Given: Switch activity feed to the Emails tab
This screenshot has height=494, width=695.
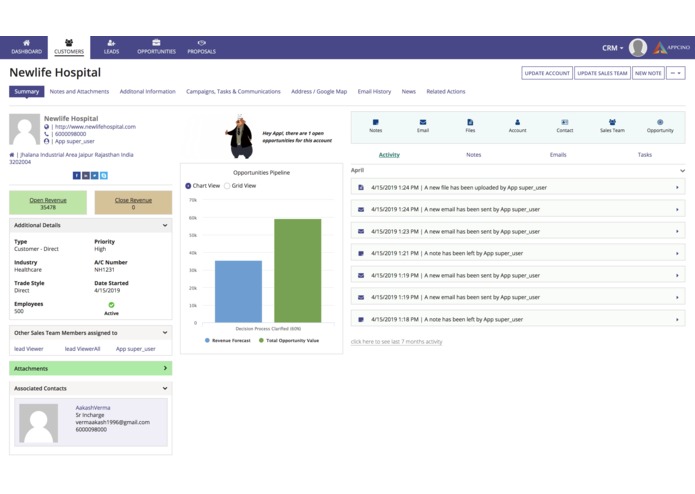Looking at the screenshot, I should pyautogui.click(x=558, y=155).
